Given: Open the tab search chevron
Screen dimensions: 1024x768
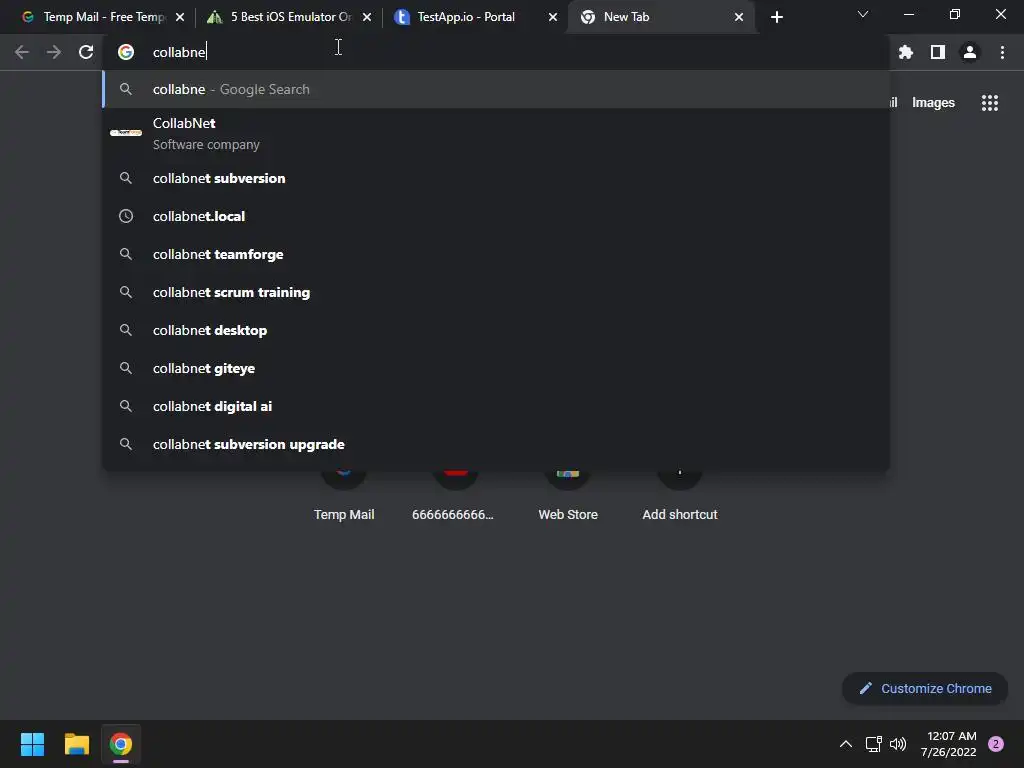Looking at the screenshot, I should point(863,14).
